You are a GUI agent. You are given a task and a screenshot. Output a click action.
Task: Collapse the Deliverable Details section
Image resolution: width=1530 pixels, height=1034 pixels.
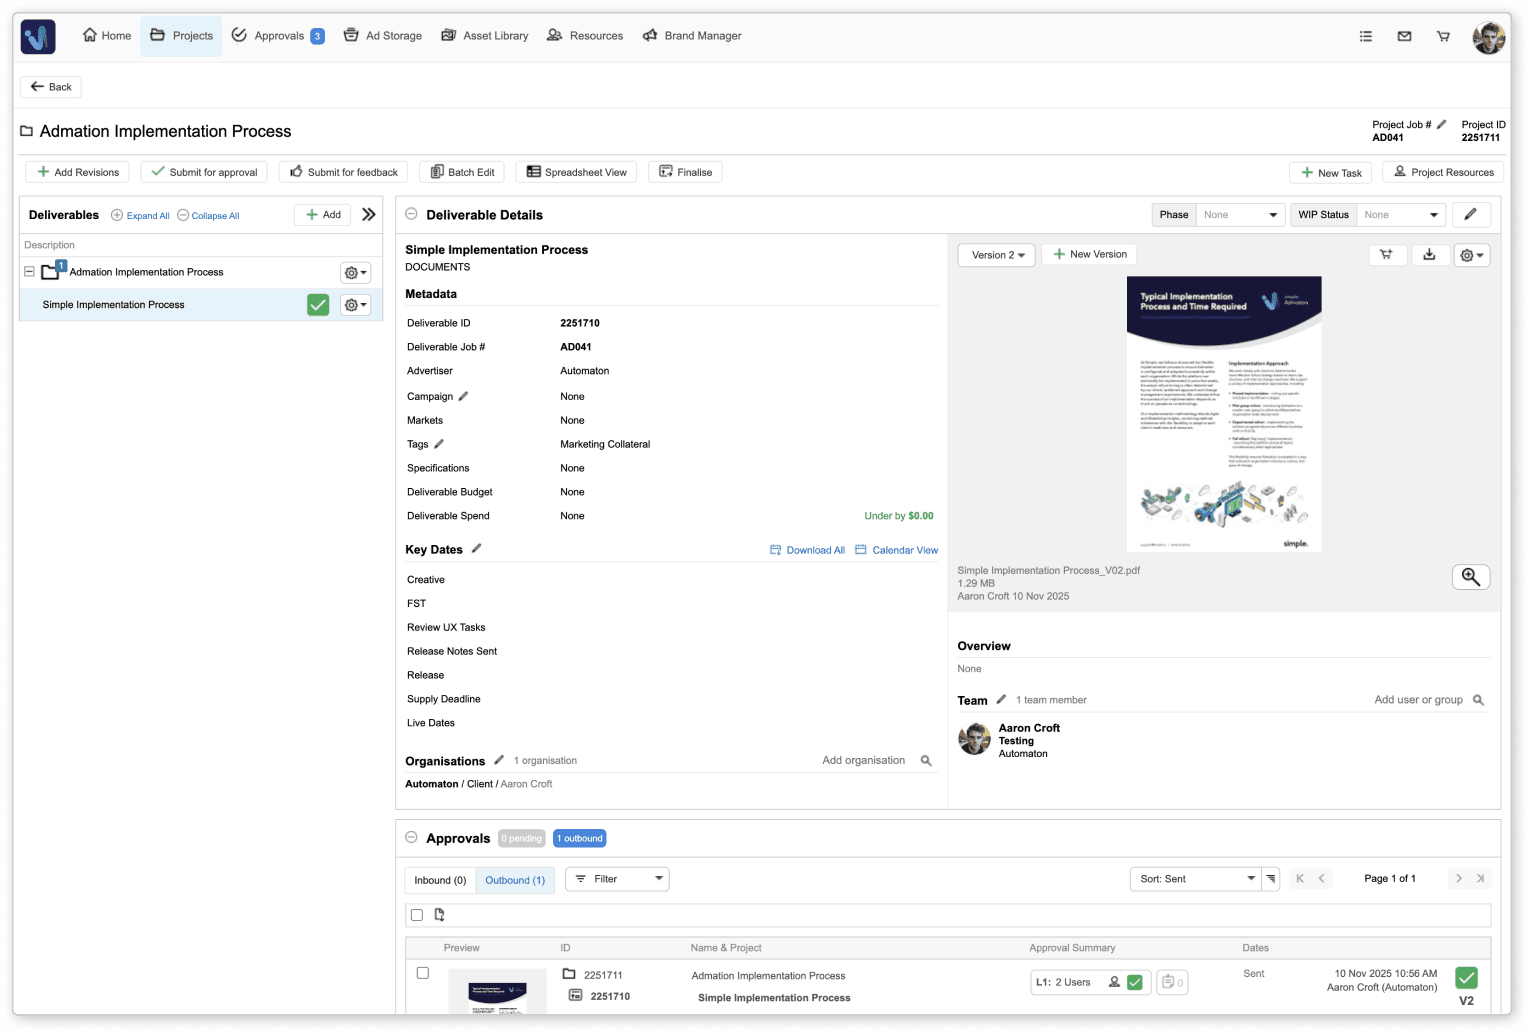coord(411,214)
